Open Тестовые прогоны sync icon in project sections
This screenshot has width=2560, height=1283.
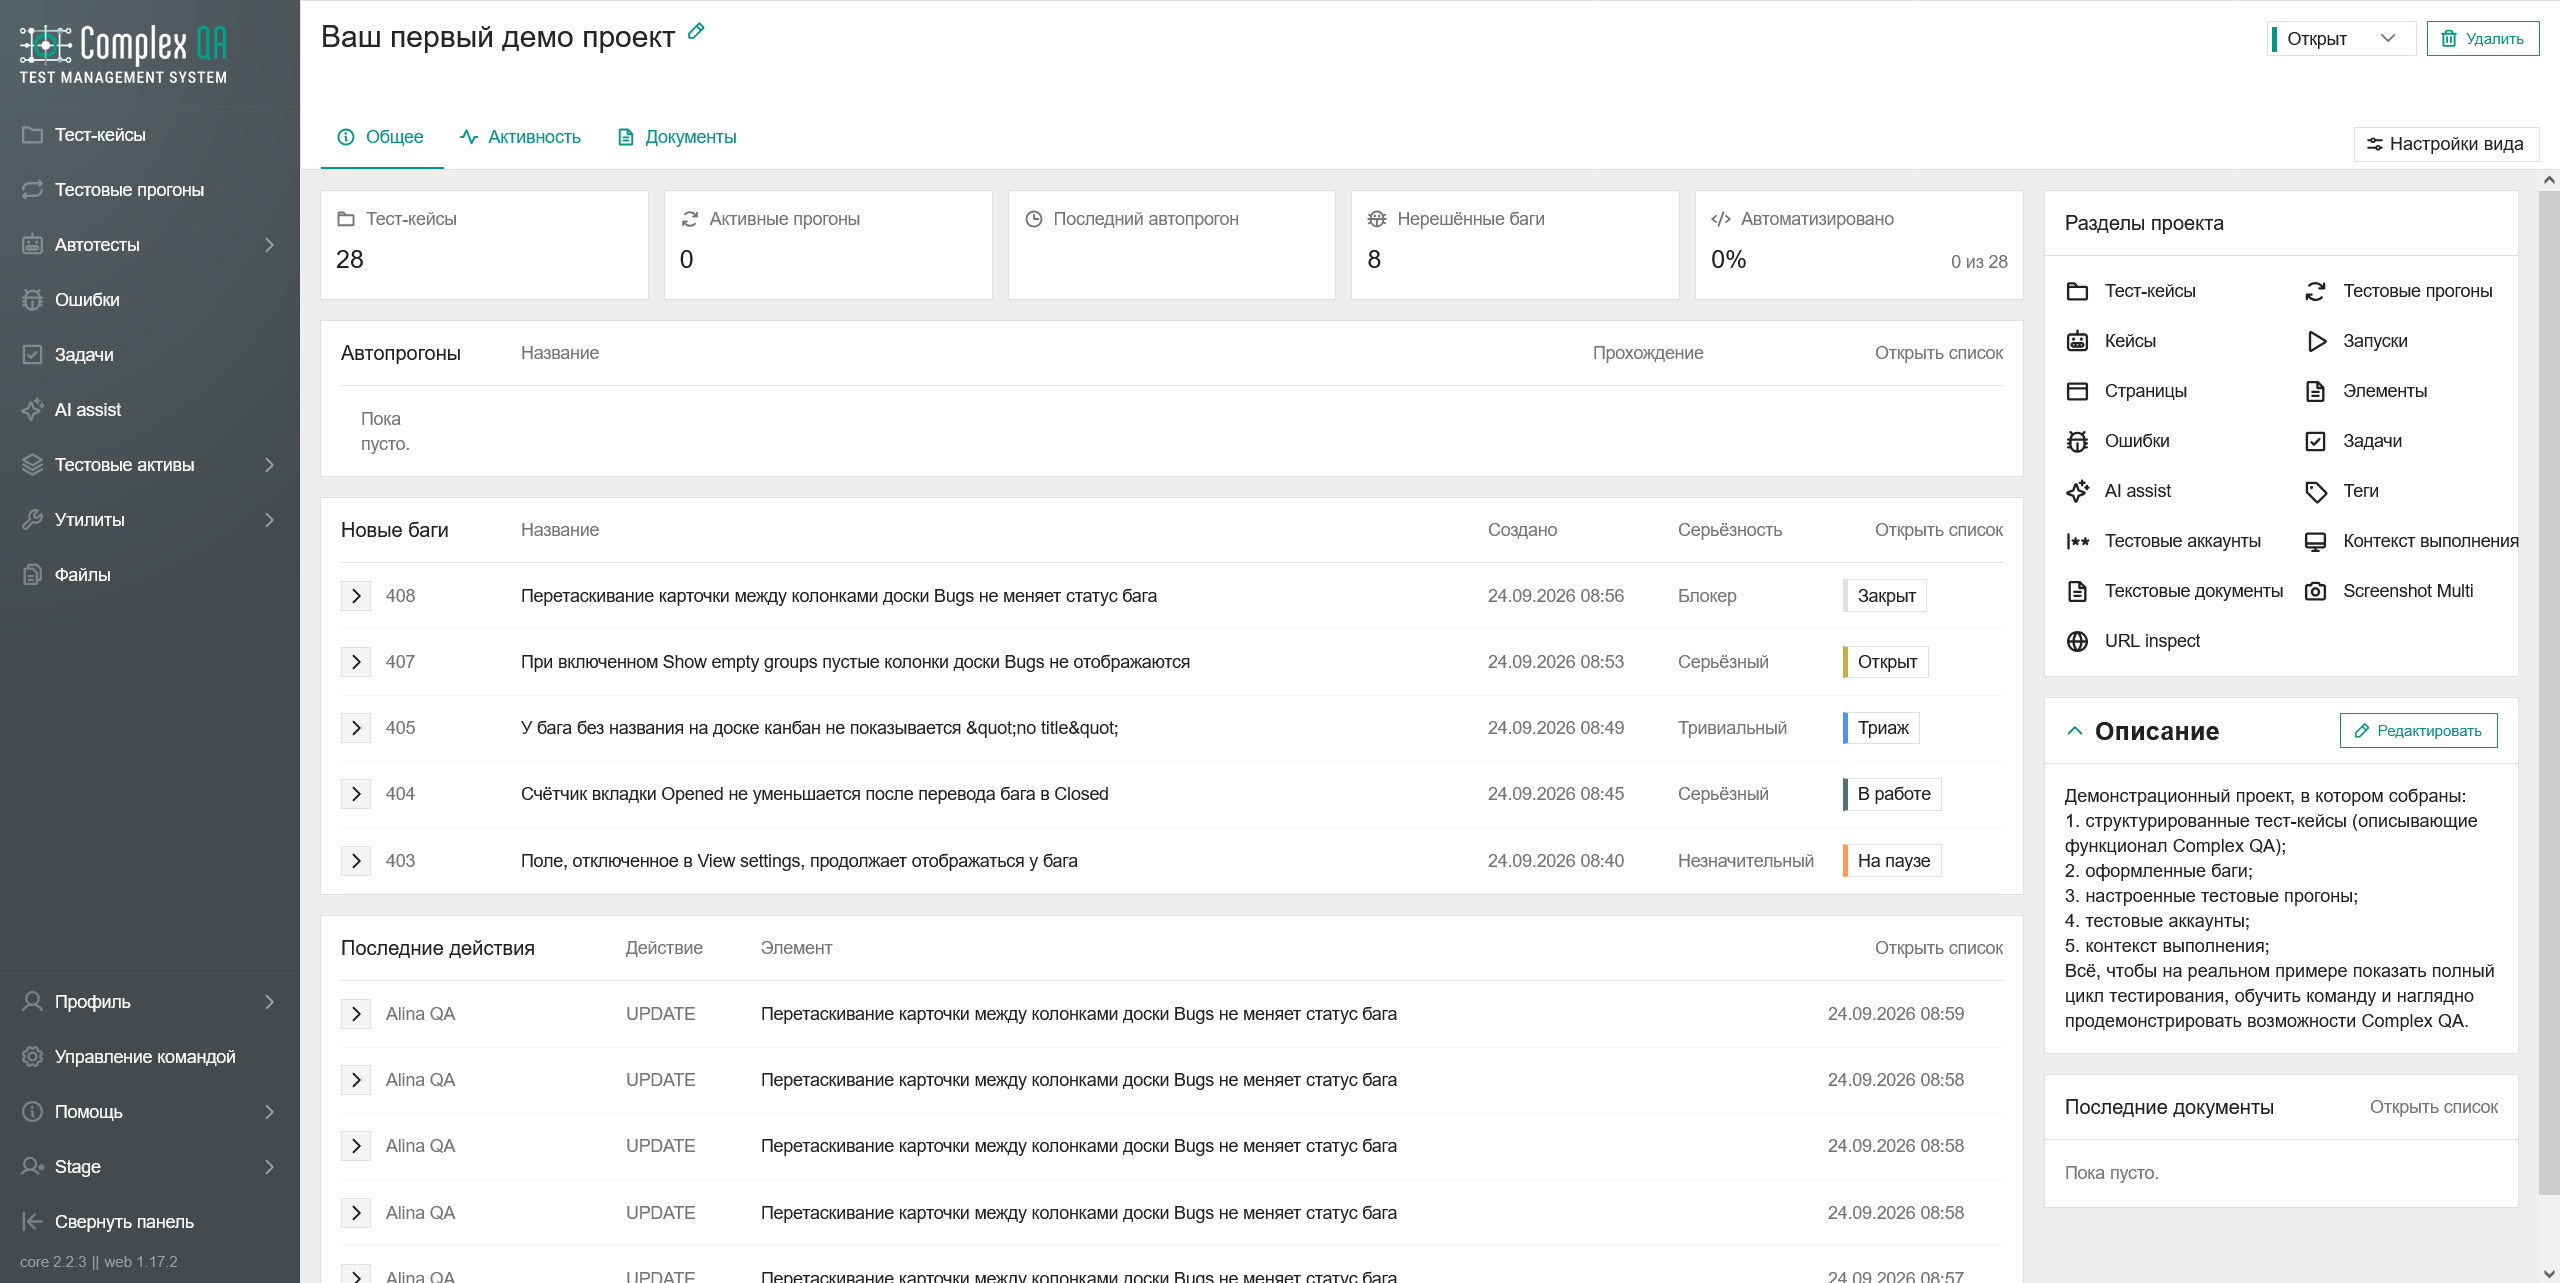pyautogui.click(x=2316, y=291)
